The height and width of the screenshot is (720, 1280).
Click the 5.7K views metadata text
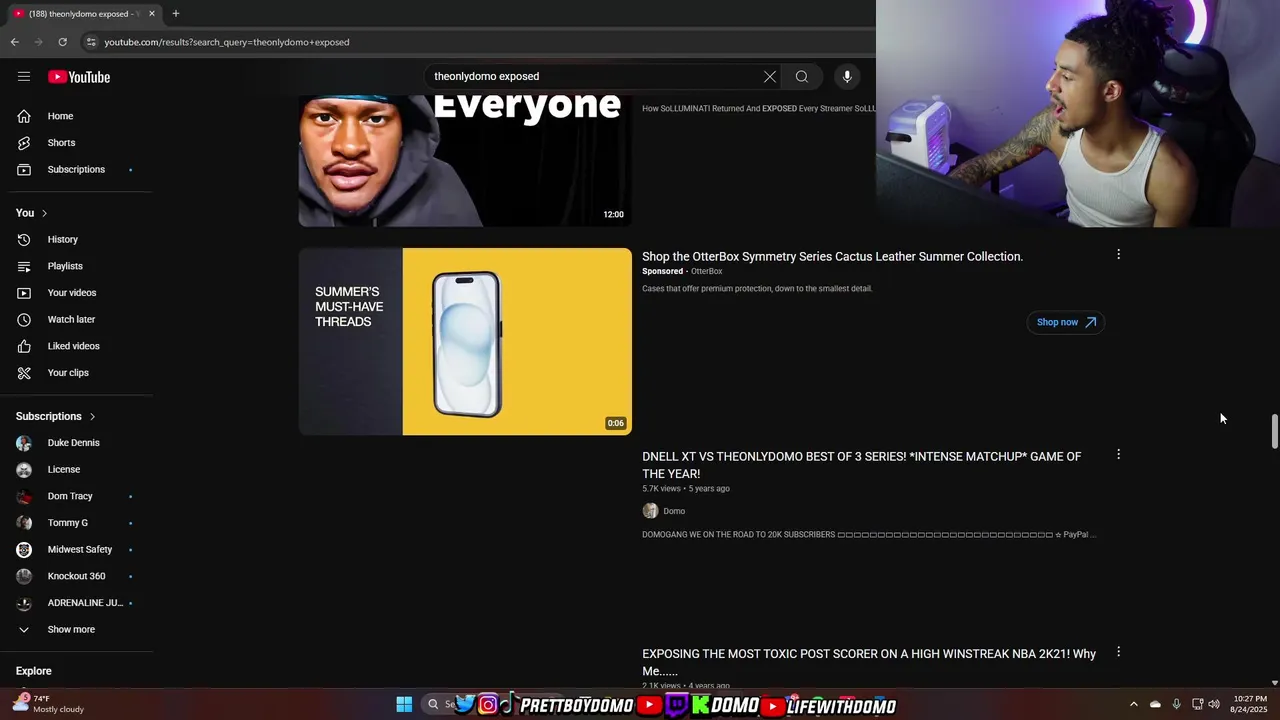(661, 489)
